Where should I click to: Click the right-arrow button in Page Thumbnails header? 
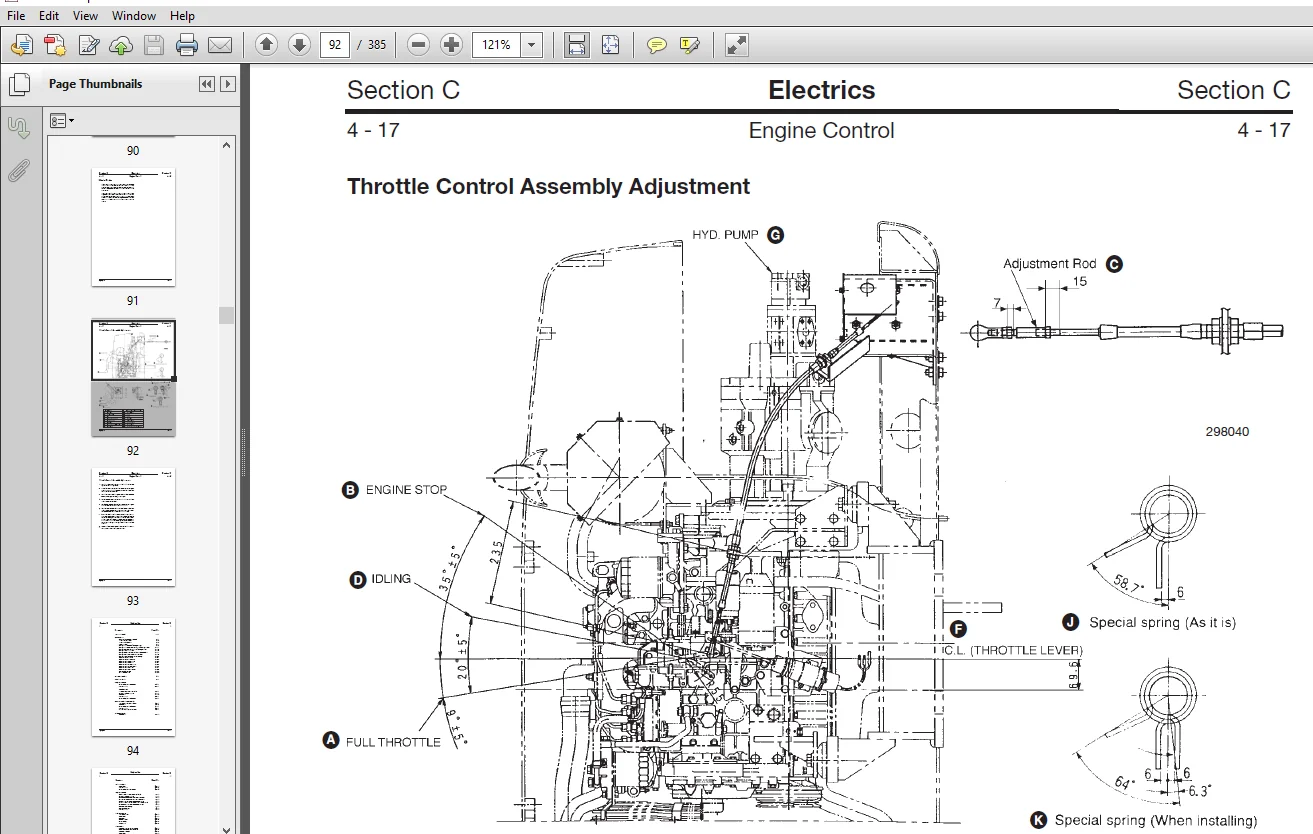coord(228,84)
